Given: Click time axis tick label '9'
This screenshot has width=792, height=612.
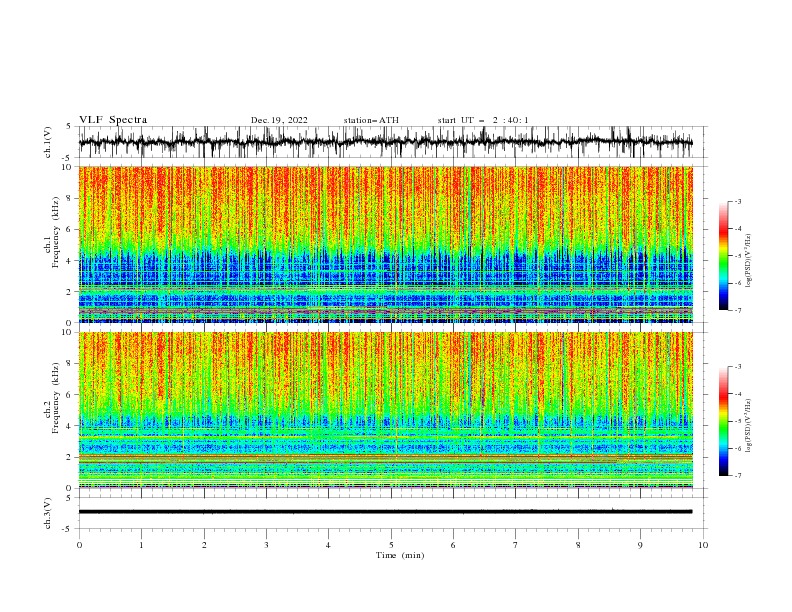Looking at the screenshot, I should pyautogui.click(x=640, y=545).
